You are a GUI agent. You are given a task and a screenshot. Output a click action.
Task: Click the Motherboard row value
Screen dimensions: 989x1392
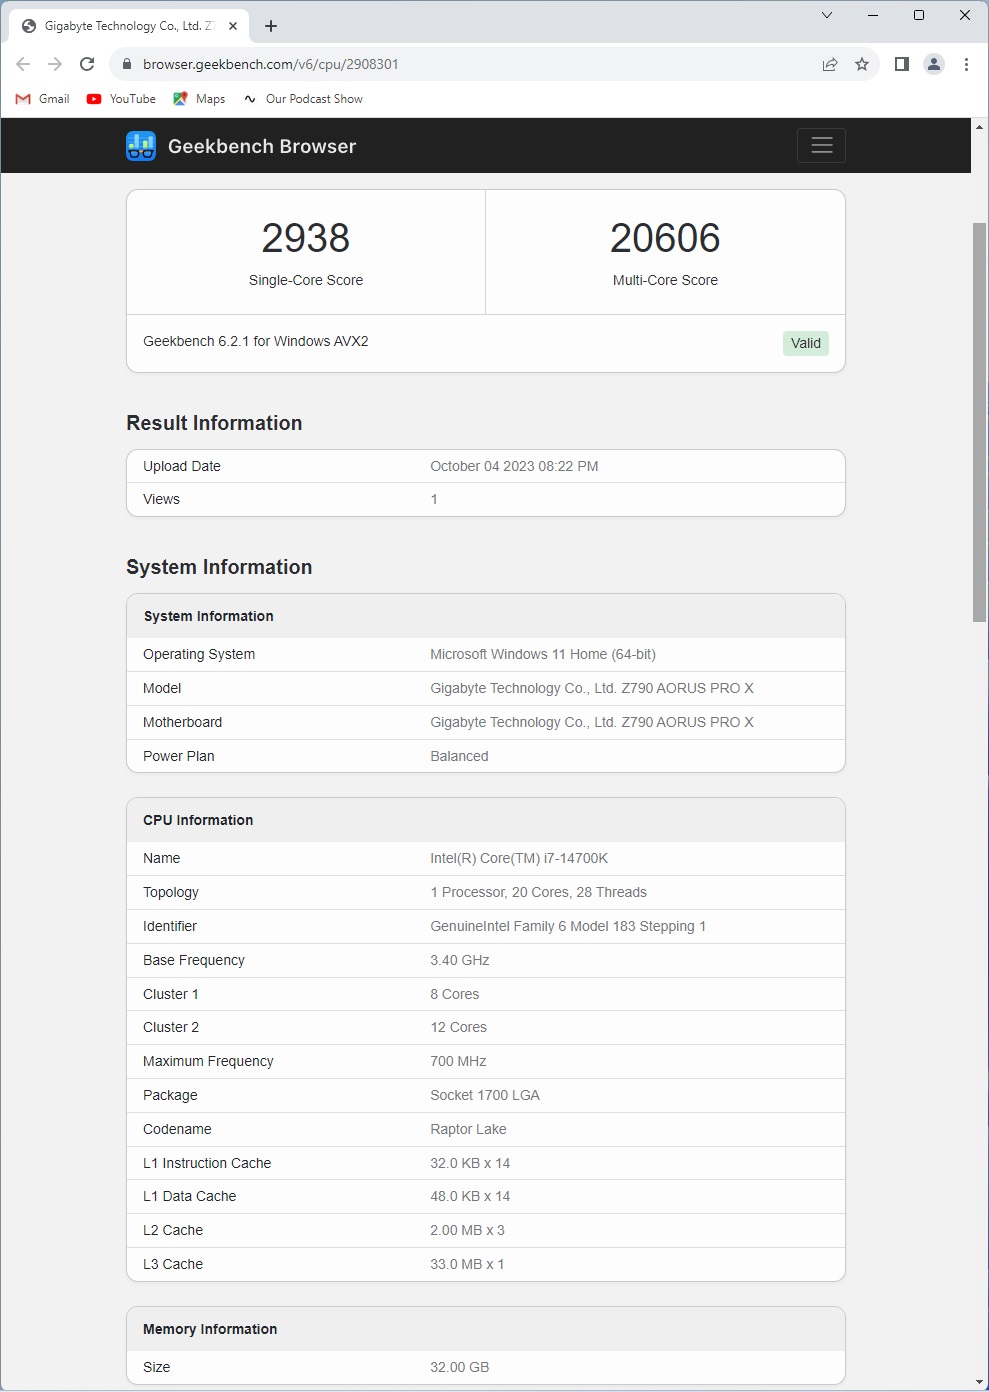(592, 722)
